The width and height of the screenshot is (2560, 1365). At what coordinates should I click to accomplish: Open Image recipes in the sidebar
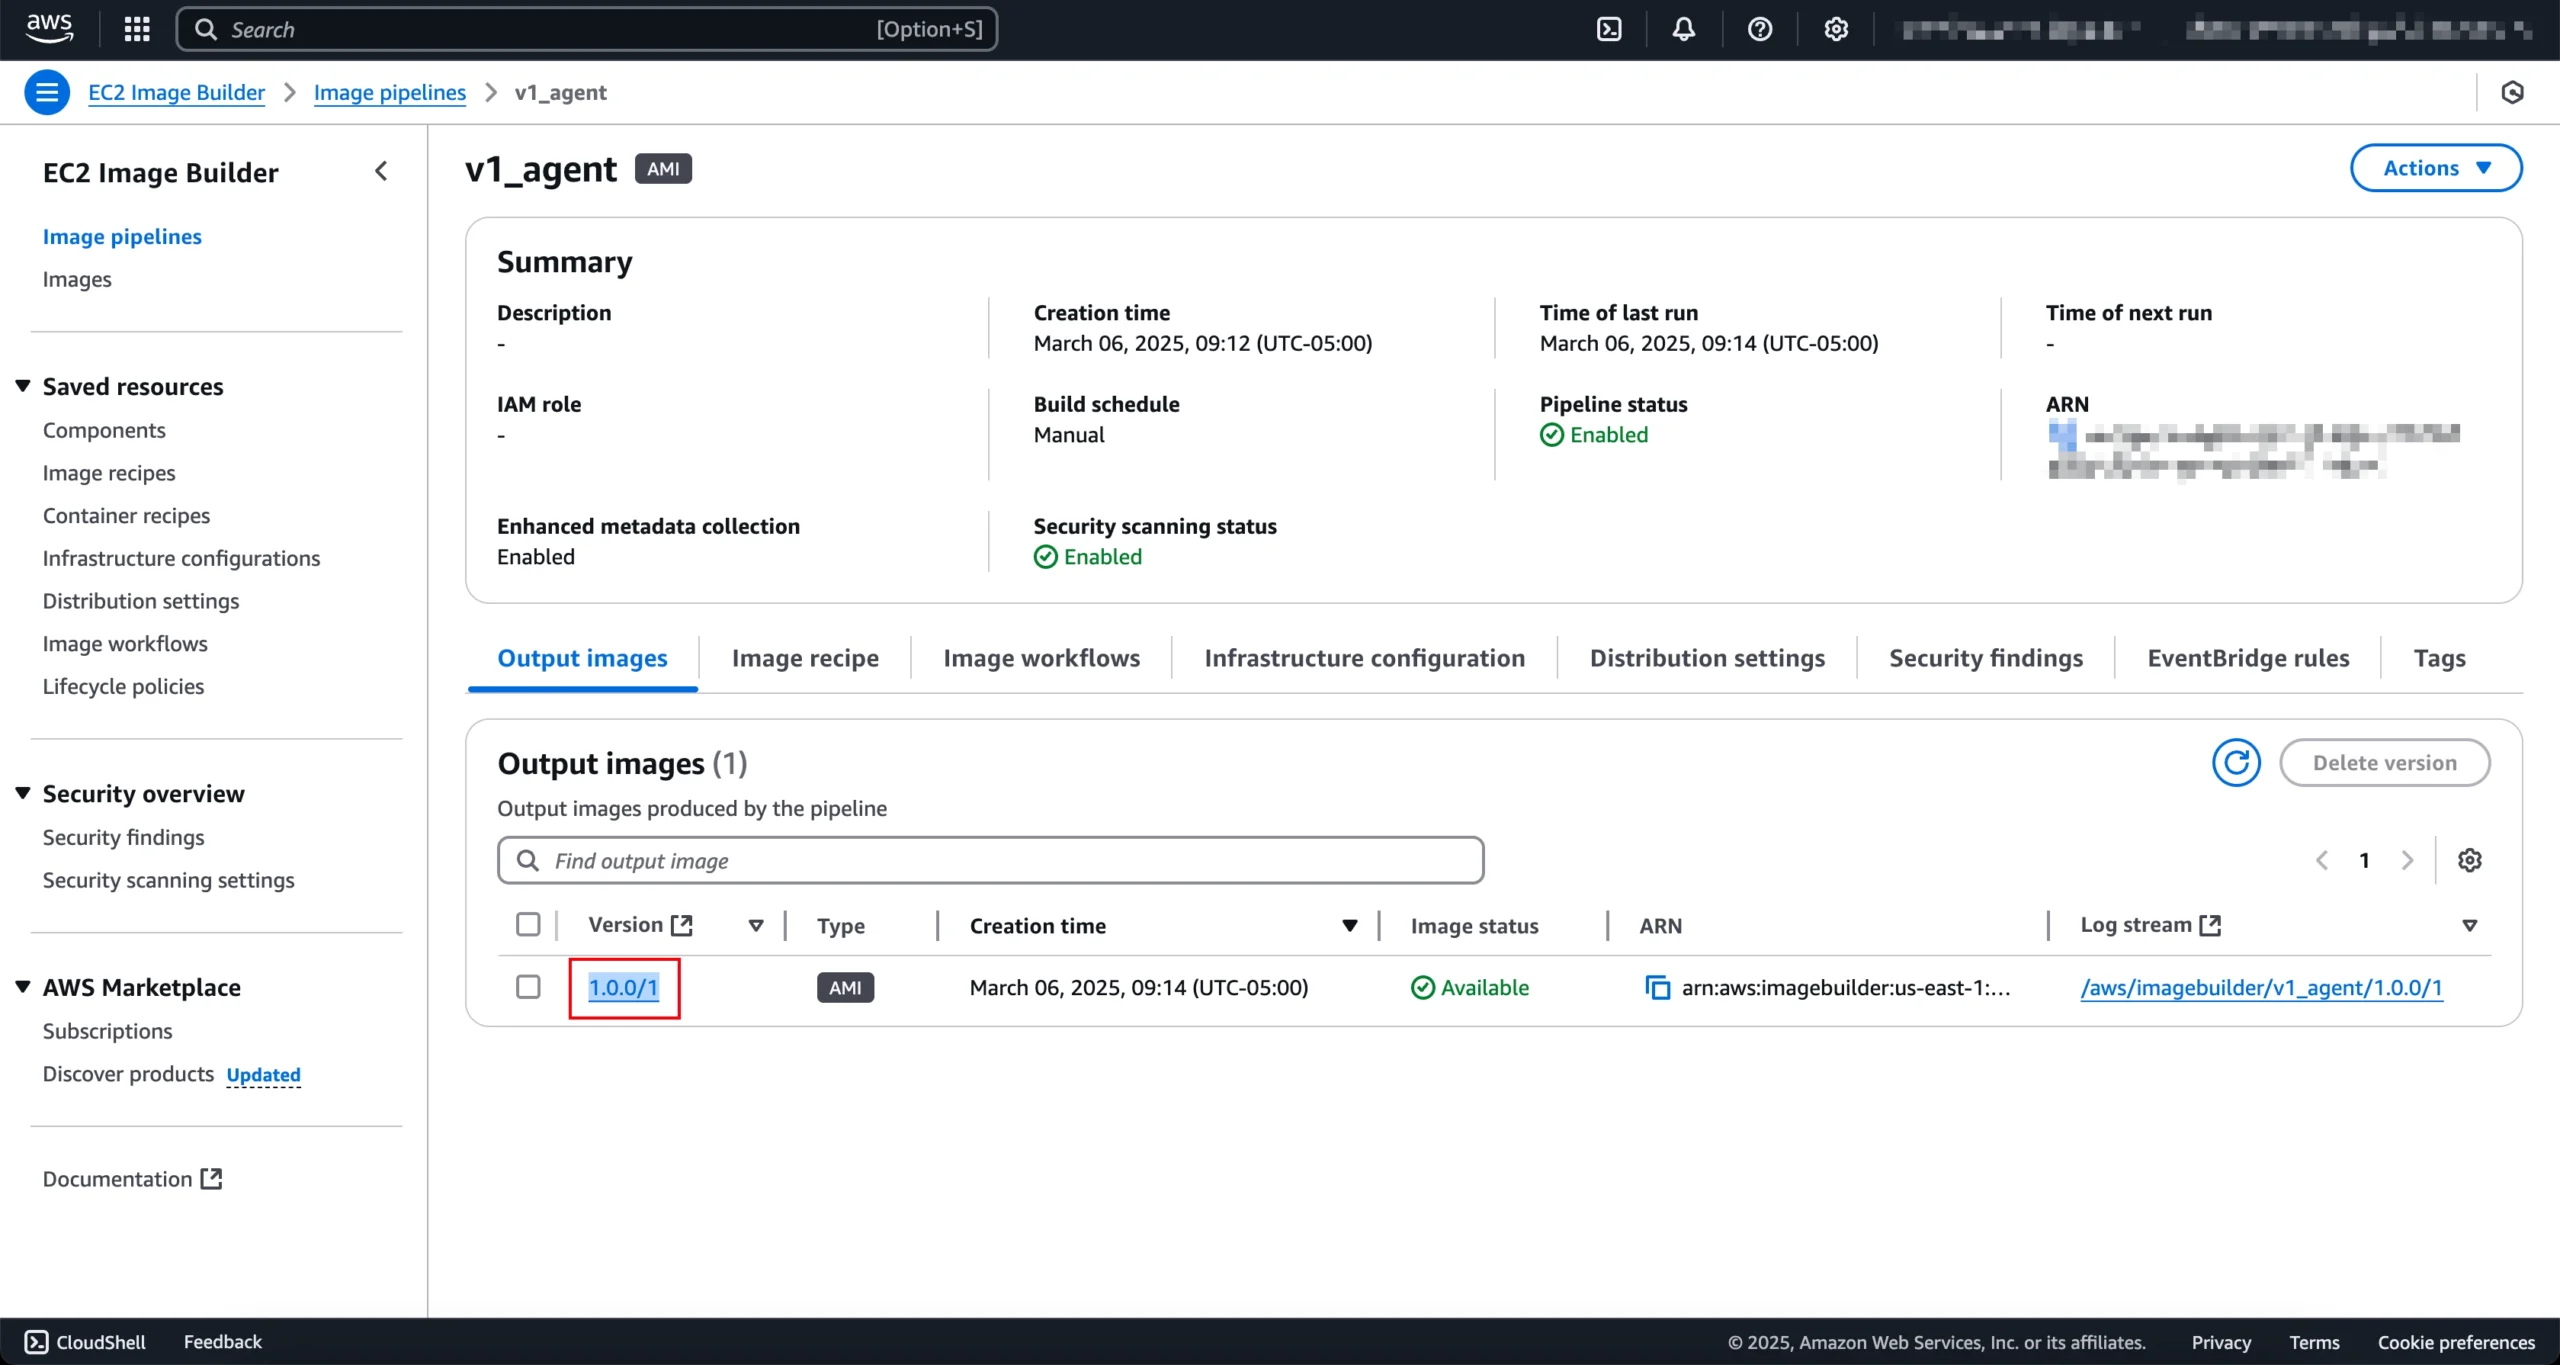tap(109, 473)
